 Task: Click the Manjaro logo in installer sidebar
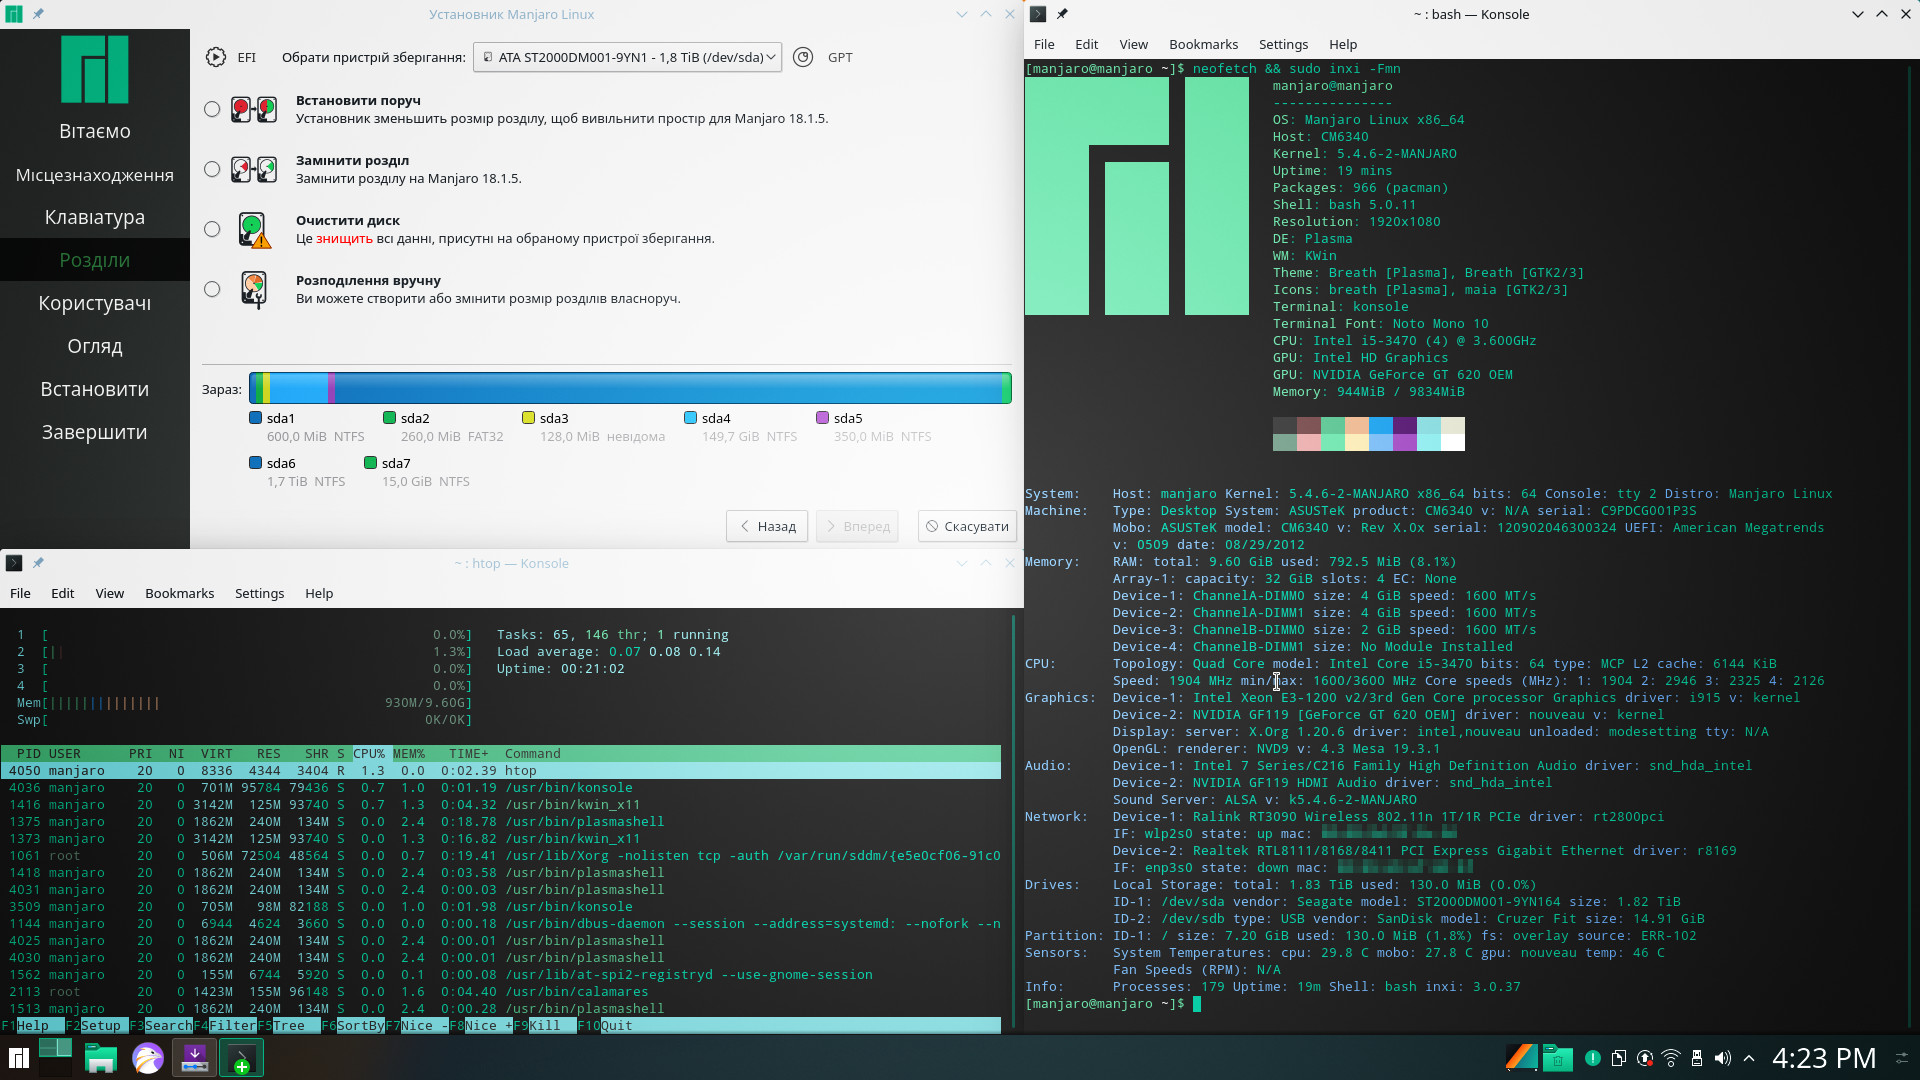click(95, 70)
